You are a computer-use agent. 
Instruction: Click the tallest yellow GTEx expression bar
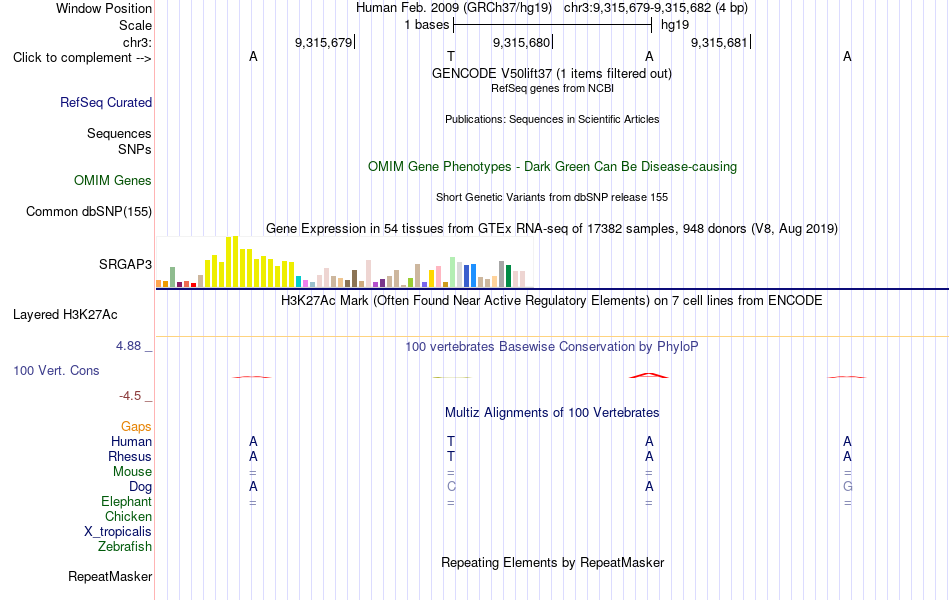tap(236, 261)
